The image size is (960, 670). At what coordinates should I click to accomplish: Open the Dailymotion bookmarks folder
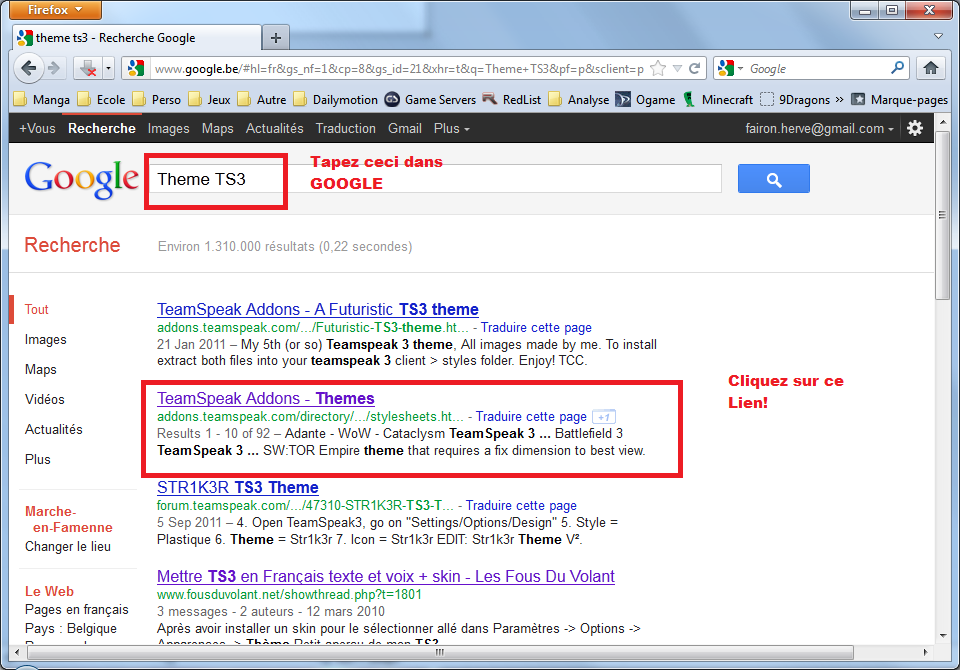pyautogui.click(x=336, y=99)
